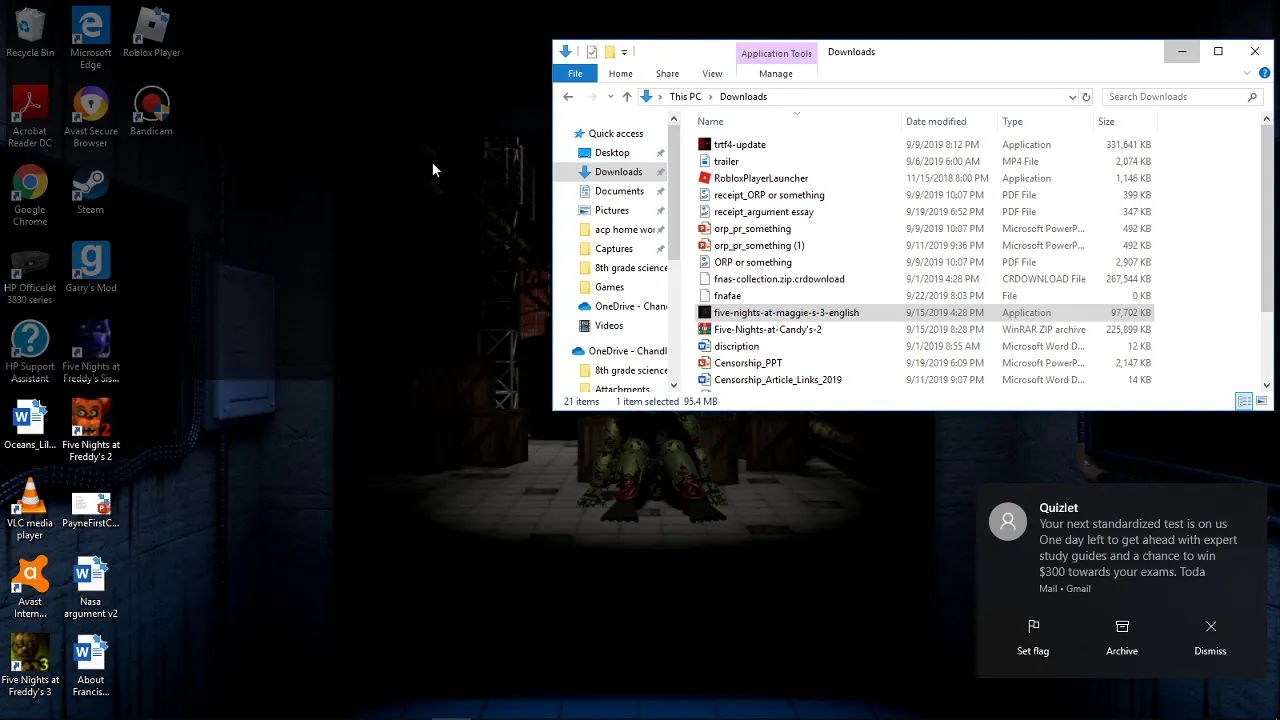Select the HP Support Assistant icon
Screen dimensions: 1280x720
pos(30,352)
